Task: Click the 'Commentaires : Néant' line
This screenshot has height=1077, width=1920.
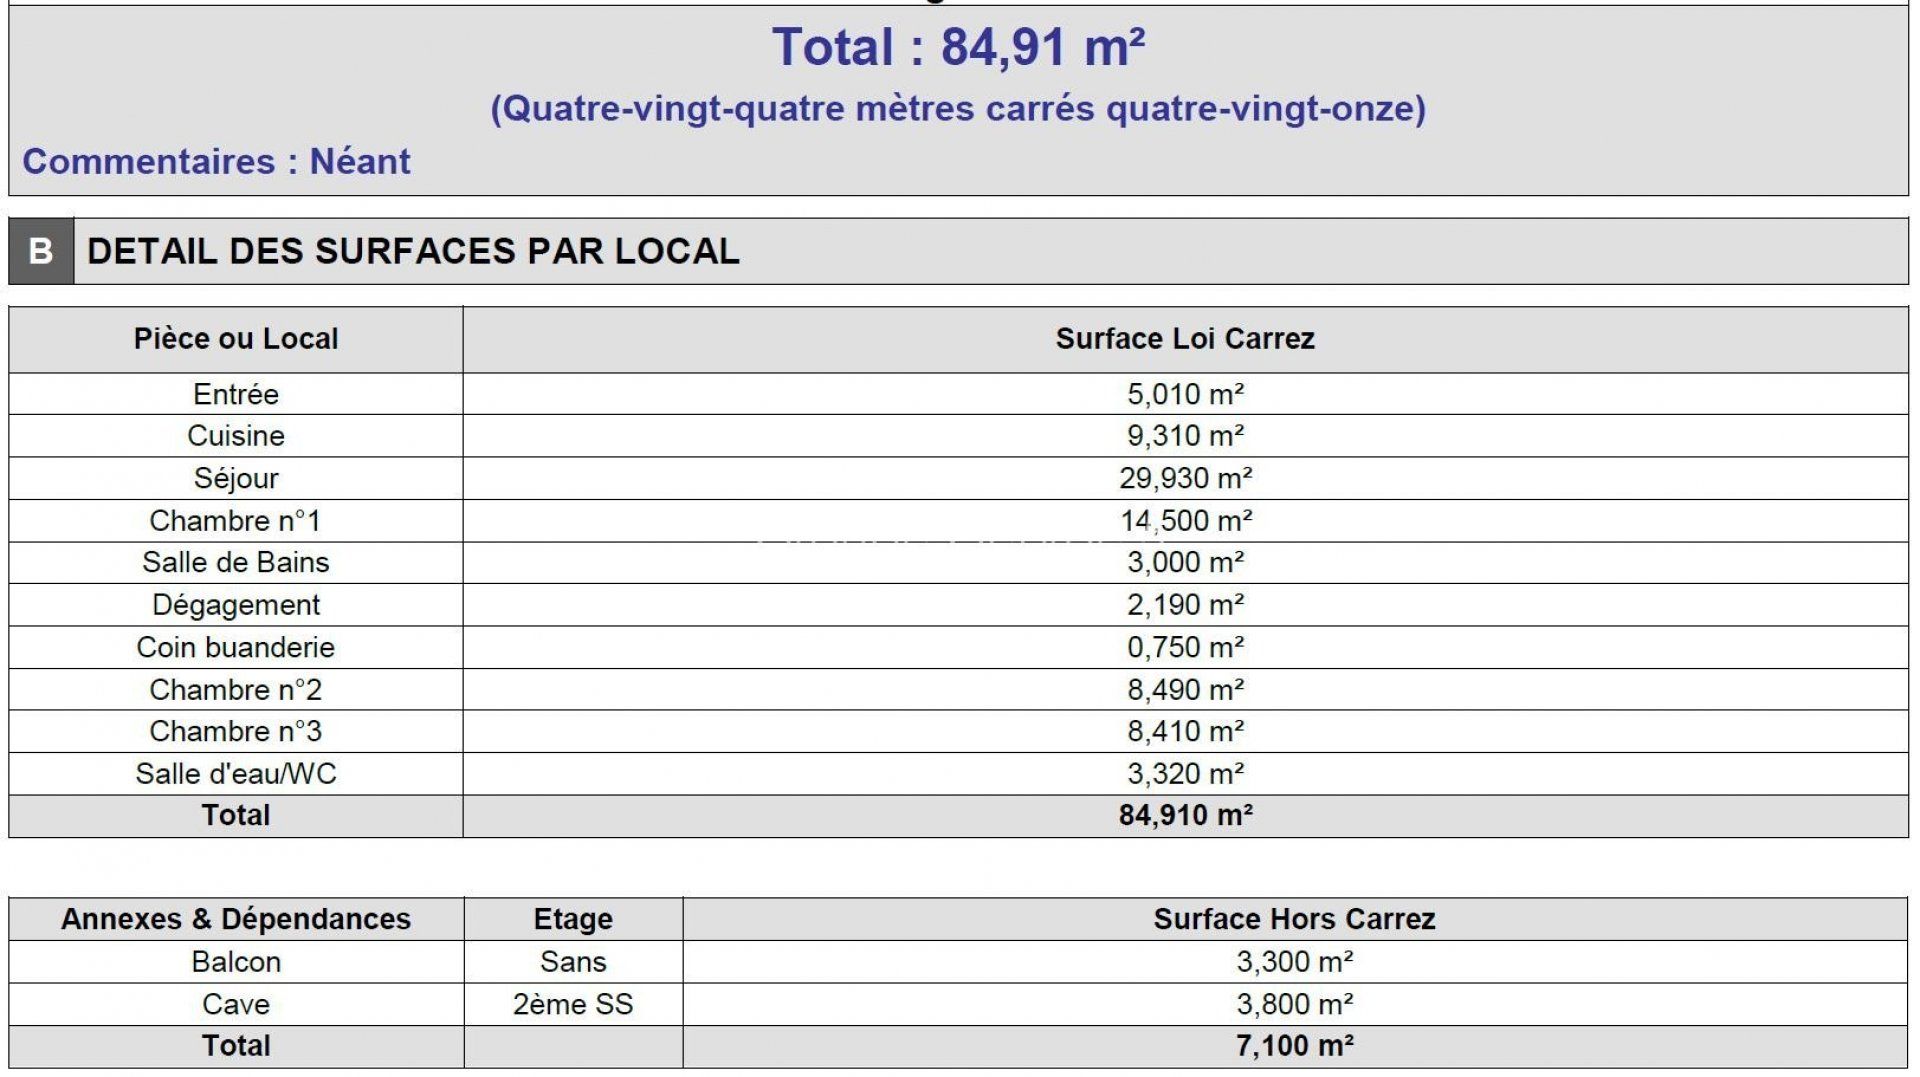Action: click(216, 161)
